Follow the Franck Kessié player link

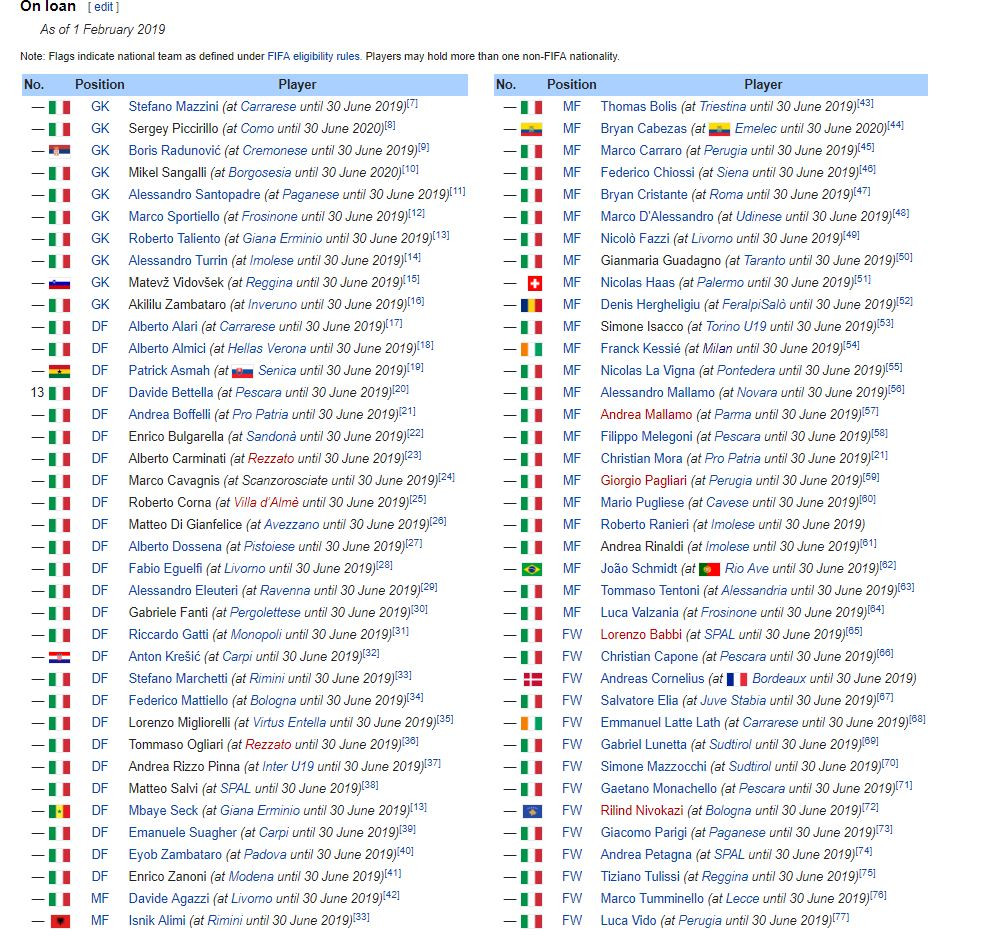click(x=640, y=348)
